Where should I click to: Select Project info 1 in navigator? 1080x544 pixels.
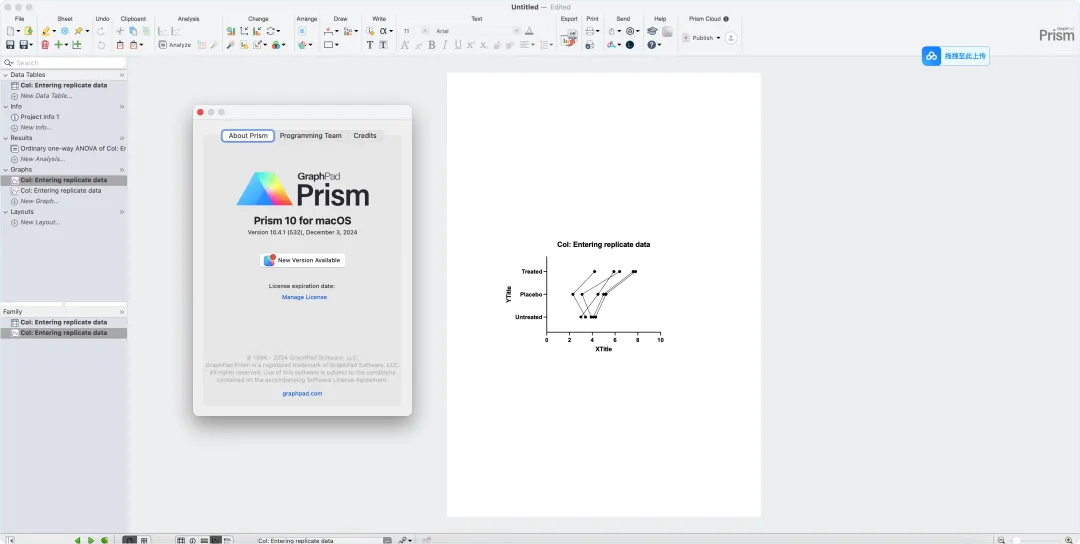pos(40,117)
